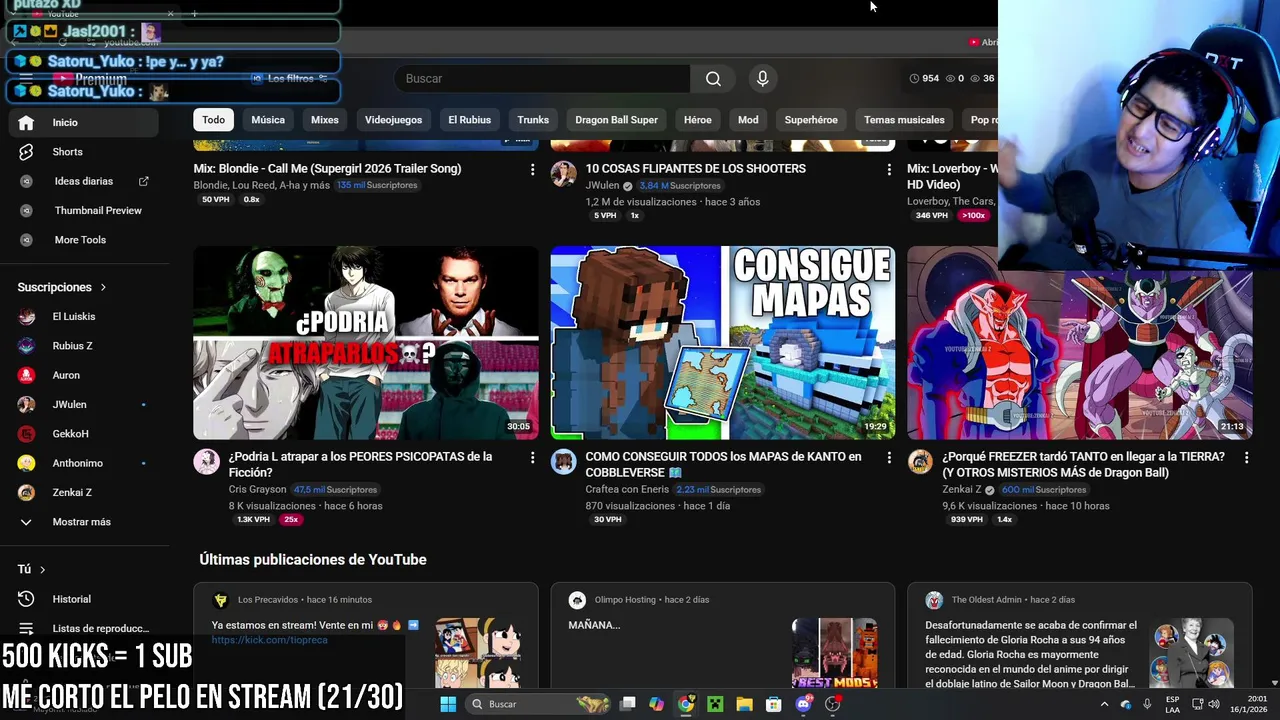Open Craftea con Eneris channel avatar
This screenshot has height=720, width=1280.
coord(563,462)
